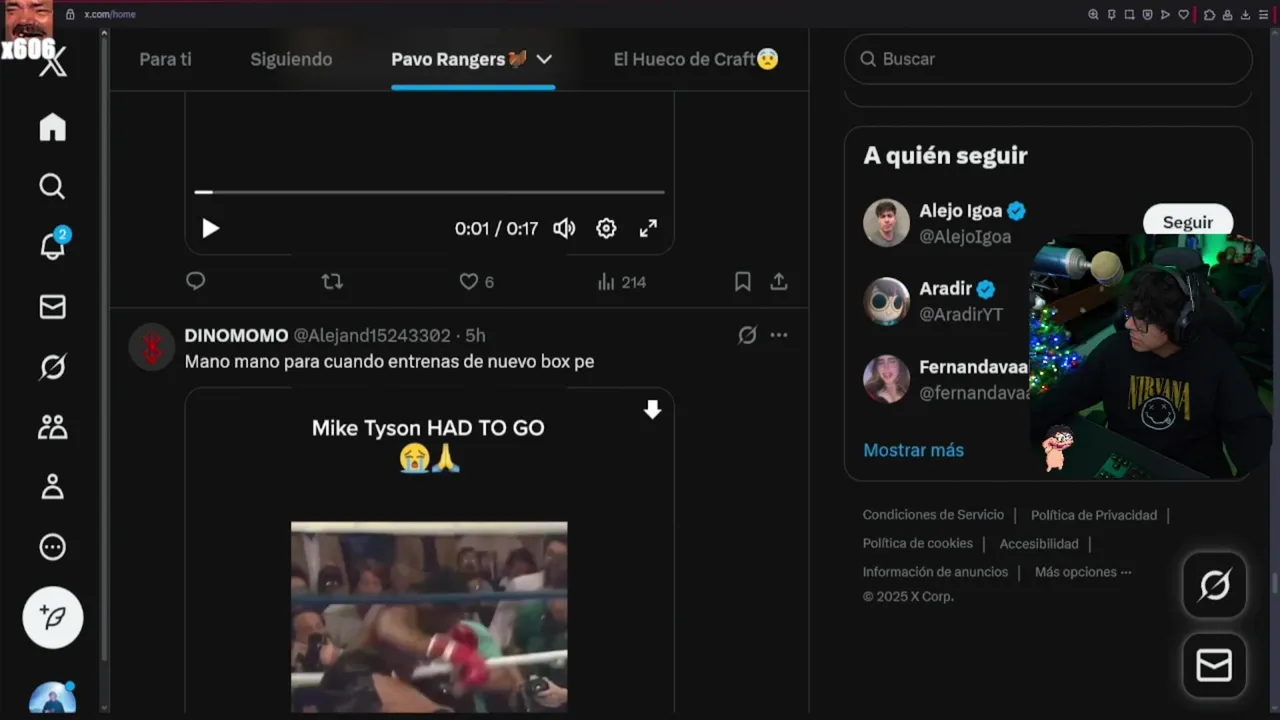Share the top post

778,282
